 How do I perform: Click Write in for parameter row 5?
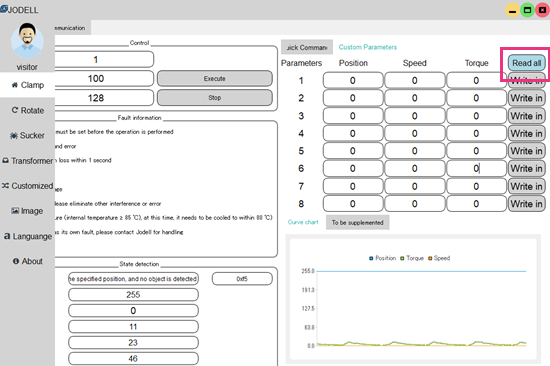coord(526,151)
